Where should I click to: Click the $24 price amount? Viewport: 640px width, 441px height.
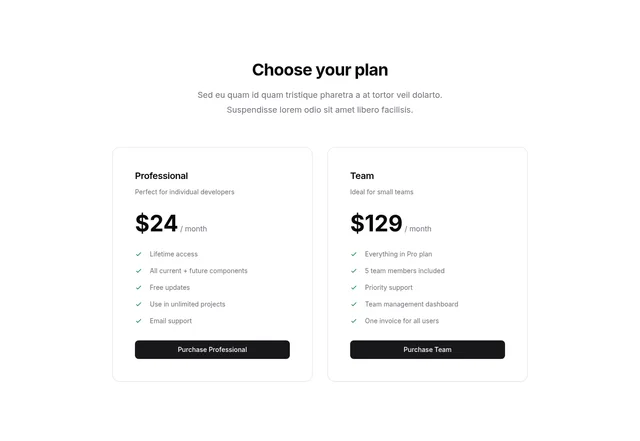[x=156, y=224]
